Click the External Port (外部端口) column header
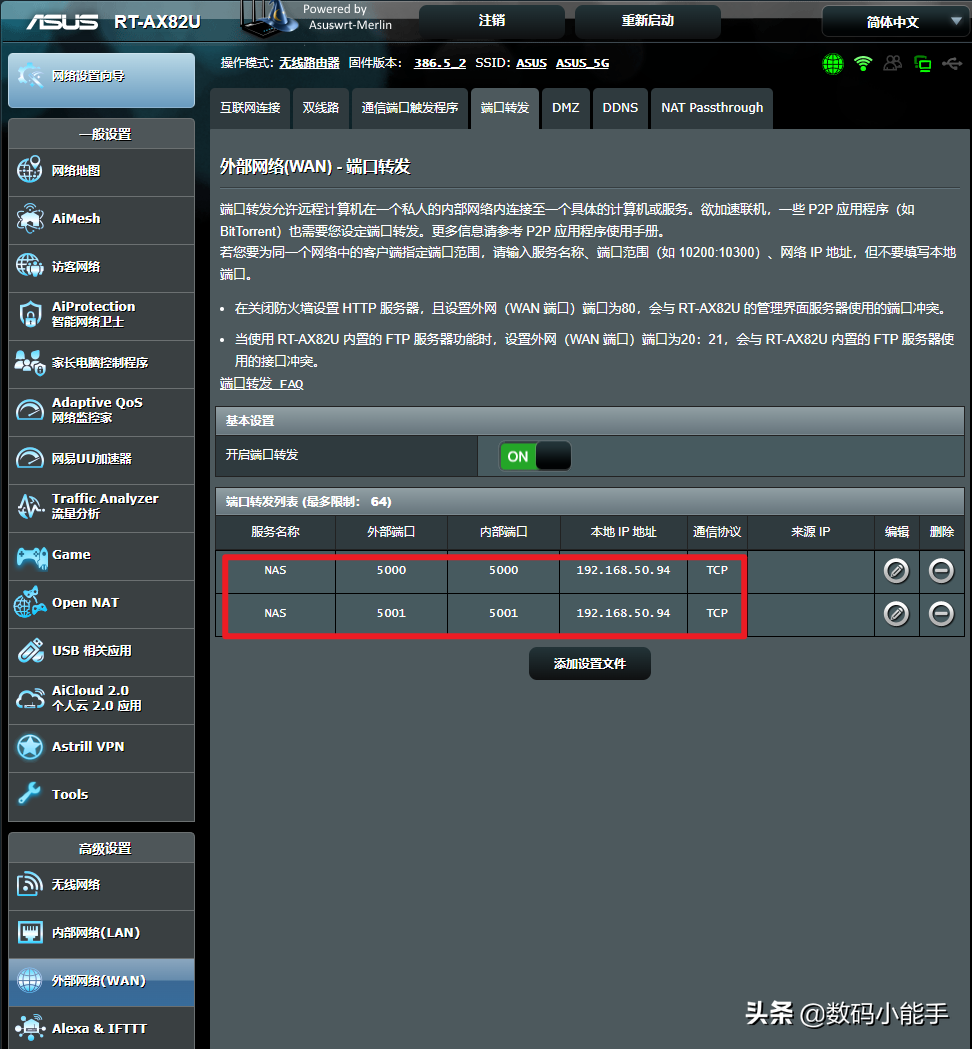Viewport: 972px width, 1049px height. point(391,532)
